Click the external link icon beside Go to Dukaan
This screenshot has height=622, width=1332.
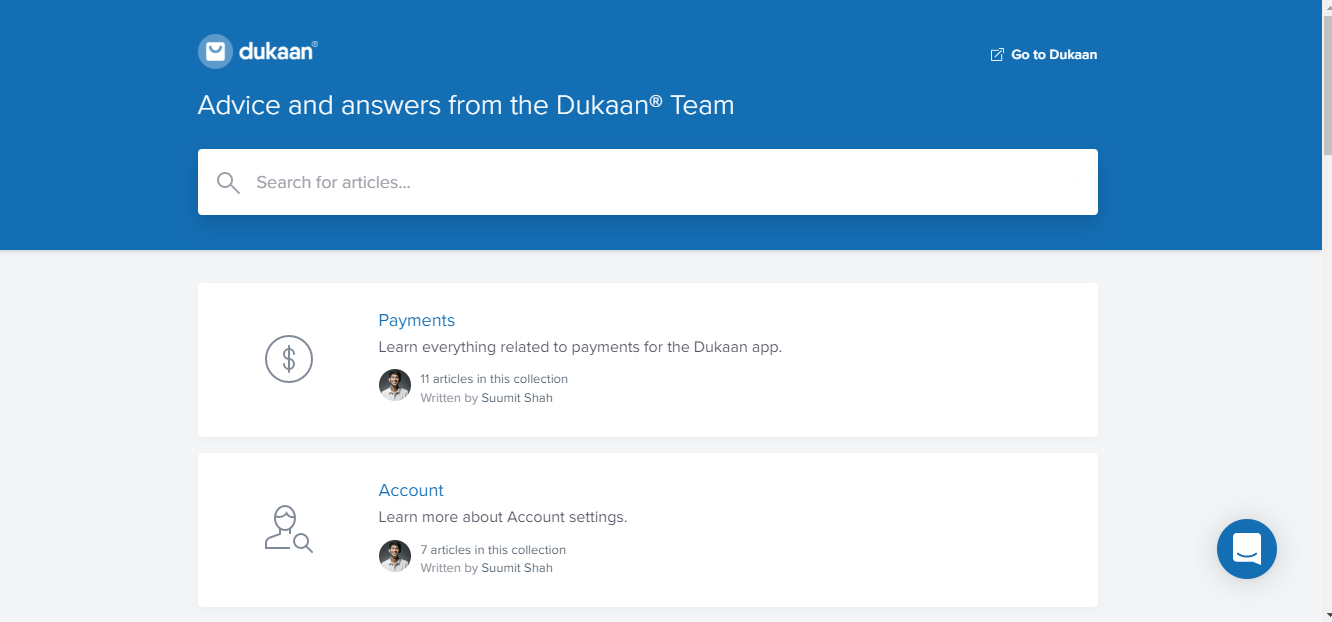pos(997,55)
